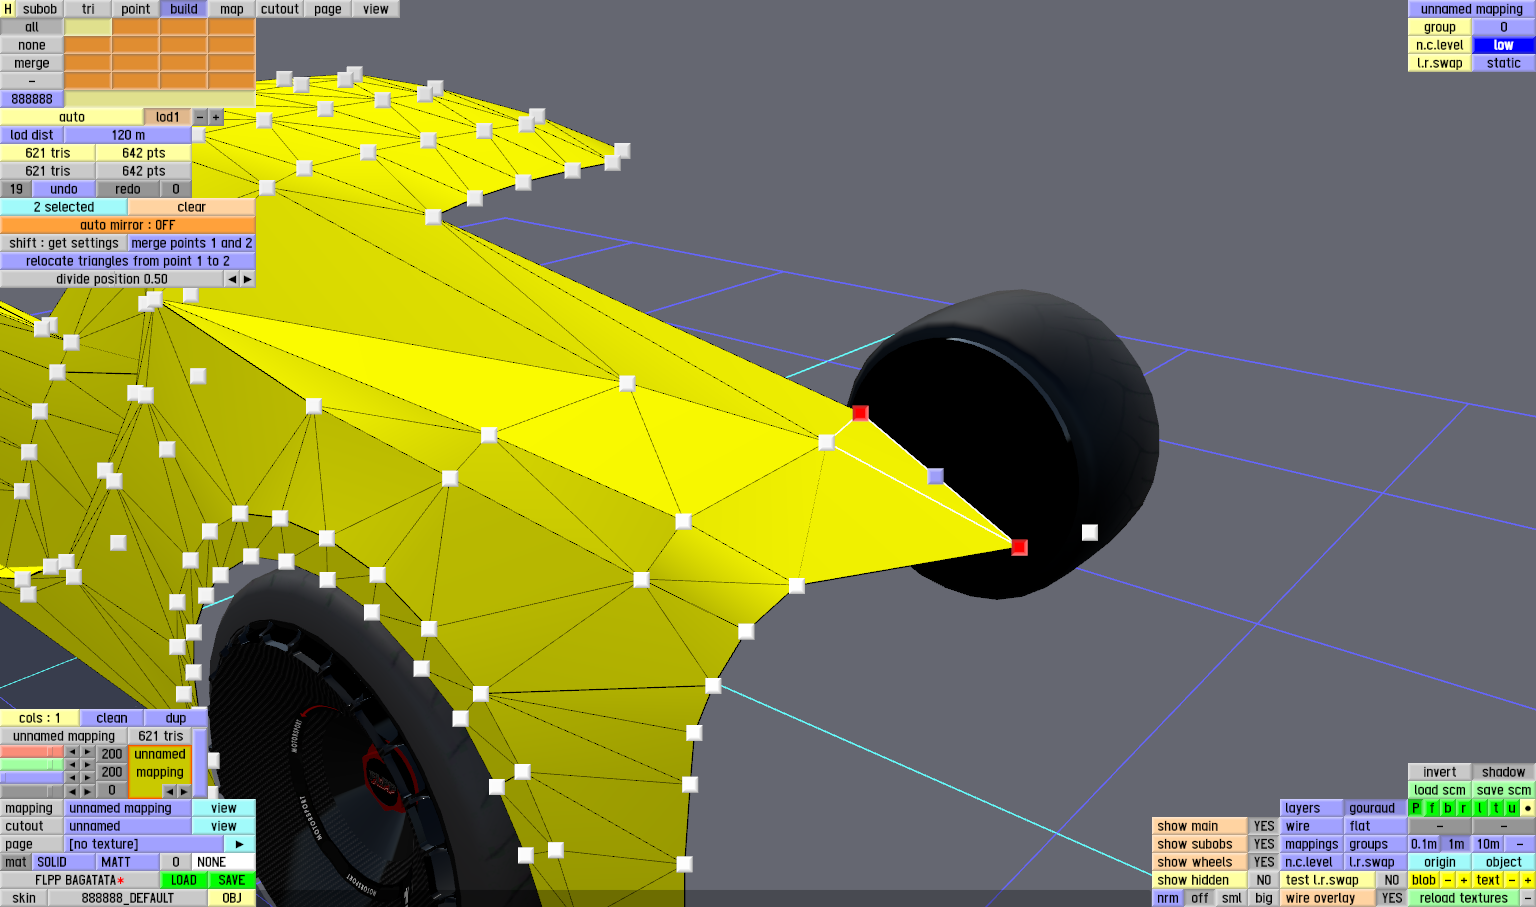The height and width of the screenshot is (907, 1536).
Task: Select the l left view button
Action: 1480,808
